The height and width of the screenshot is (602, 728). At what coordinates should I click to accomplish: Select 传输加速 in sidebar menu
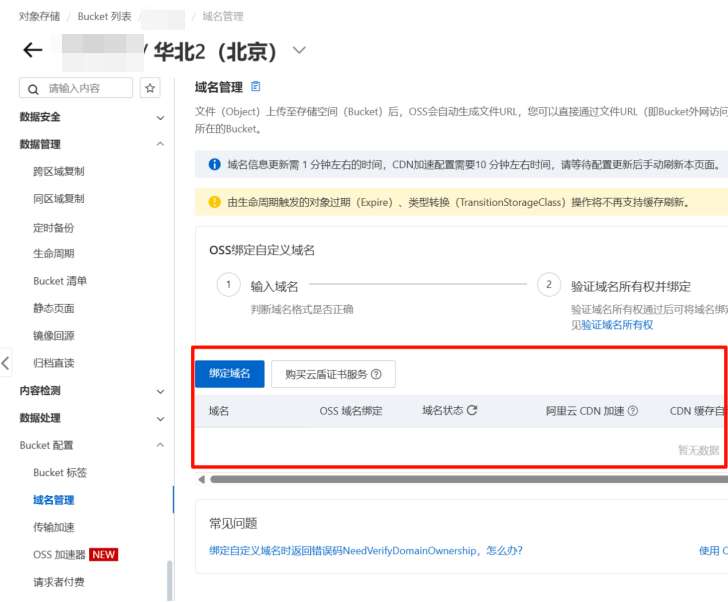coord(54,527)
